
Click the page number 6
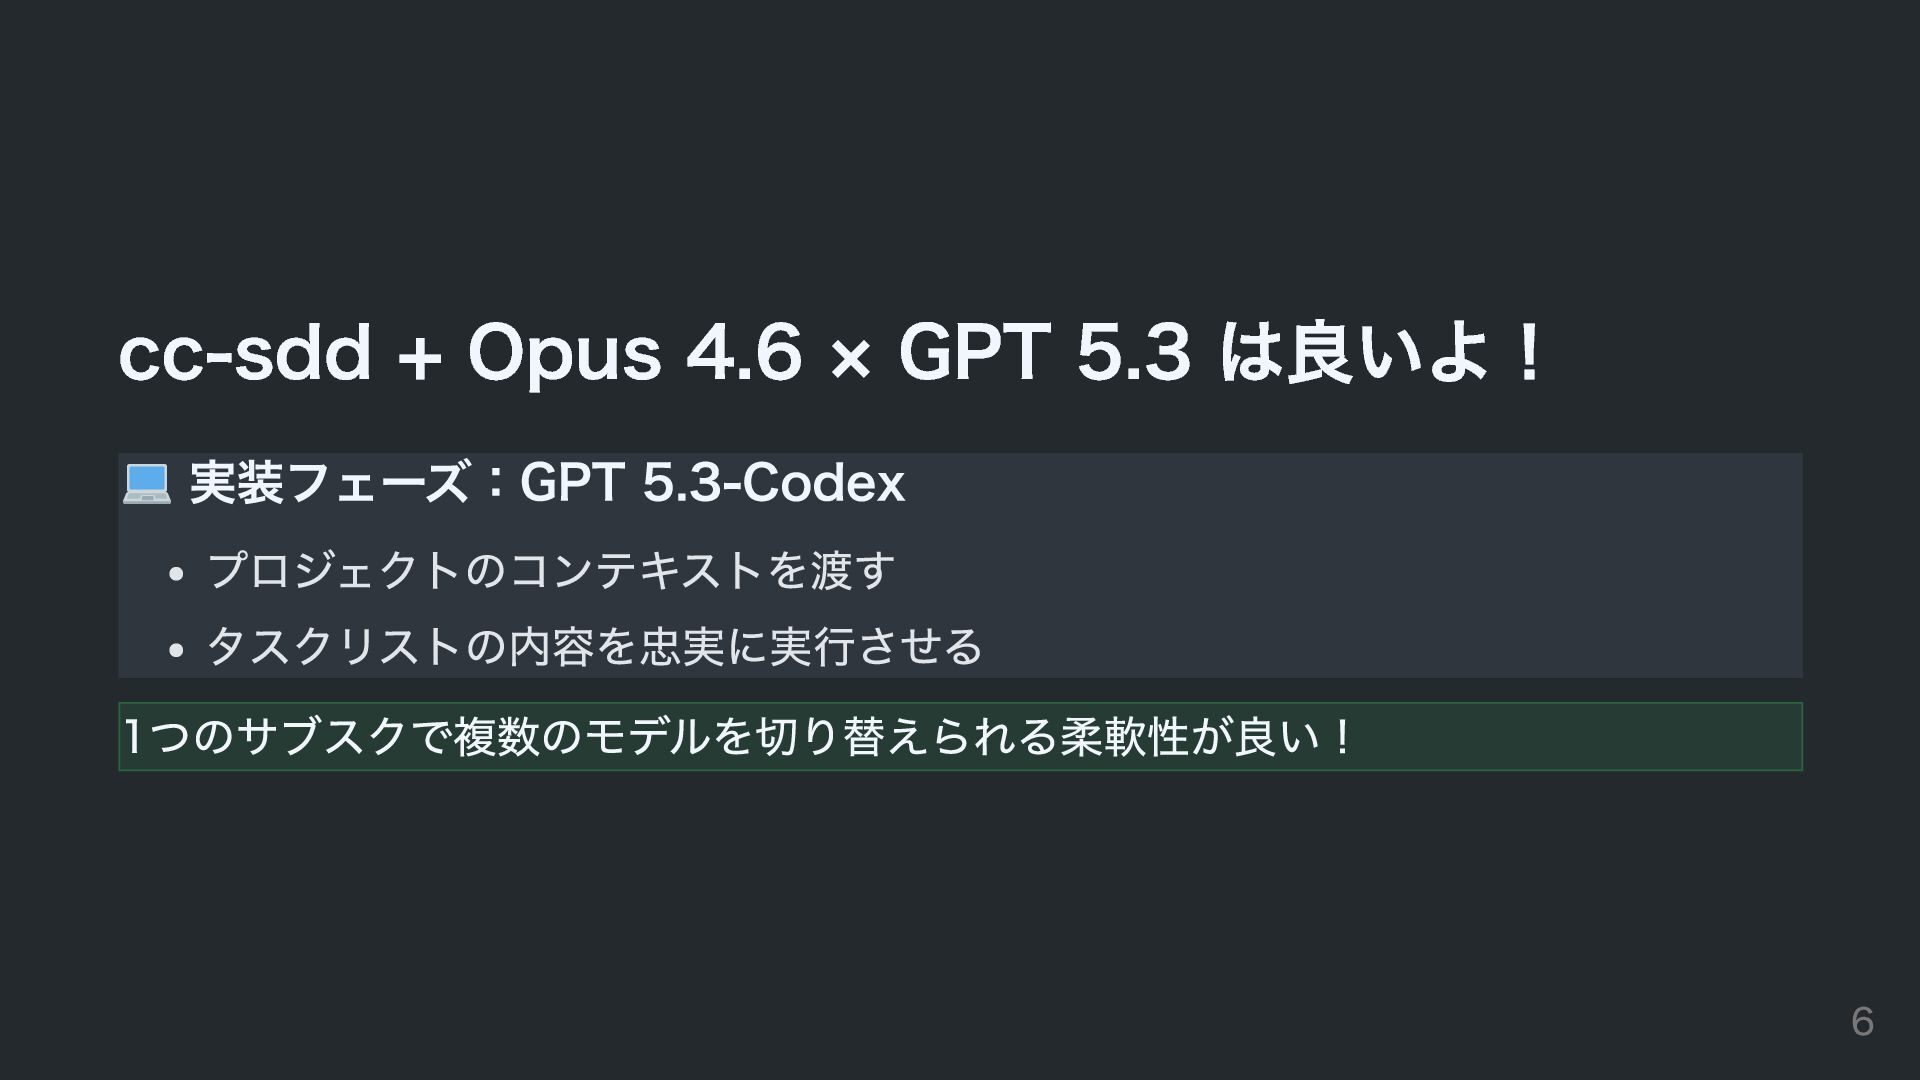[x=1862, y=1021]
